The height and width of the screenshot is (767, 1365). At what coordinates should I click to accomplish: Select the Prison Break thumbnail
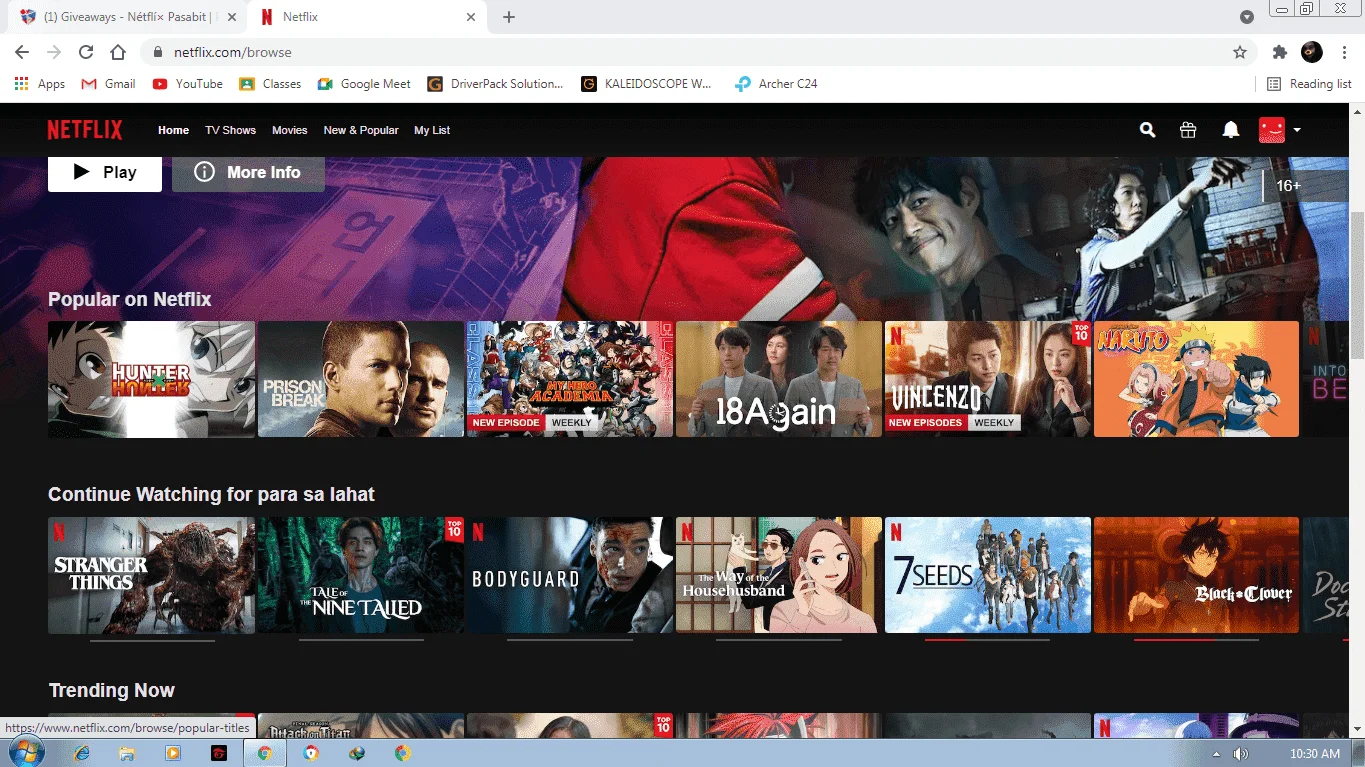[x=361, y=379]
